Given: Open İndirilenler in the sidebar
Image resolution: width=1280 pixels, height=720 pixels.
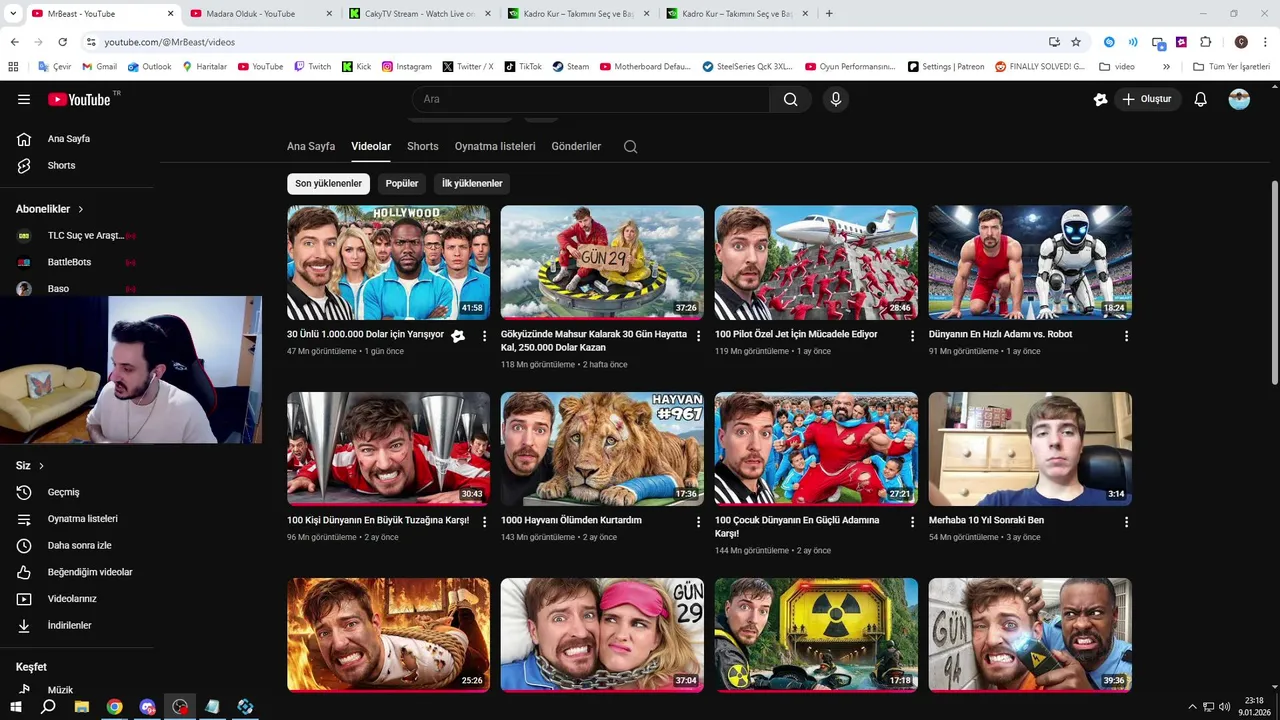Looking at the screenshot, I should (x=69, y=625).
